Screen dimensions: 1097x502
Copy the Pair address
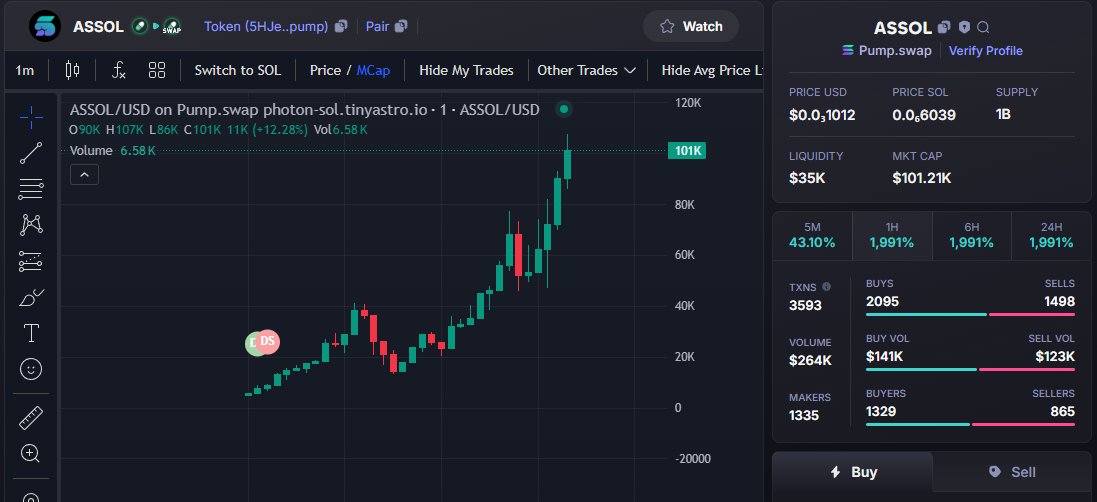(401, 27)
